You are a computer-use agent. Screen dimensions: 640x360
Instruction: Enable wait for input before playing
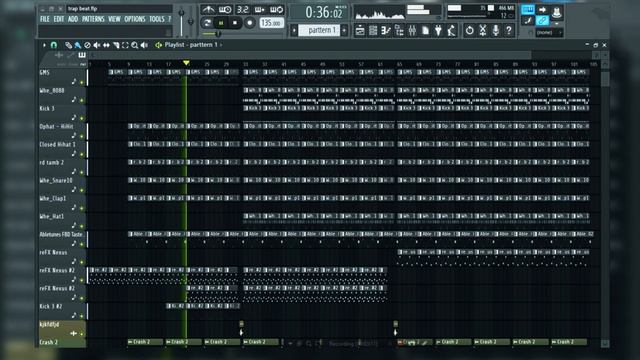225,9
